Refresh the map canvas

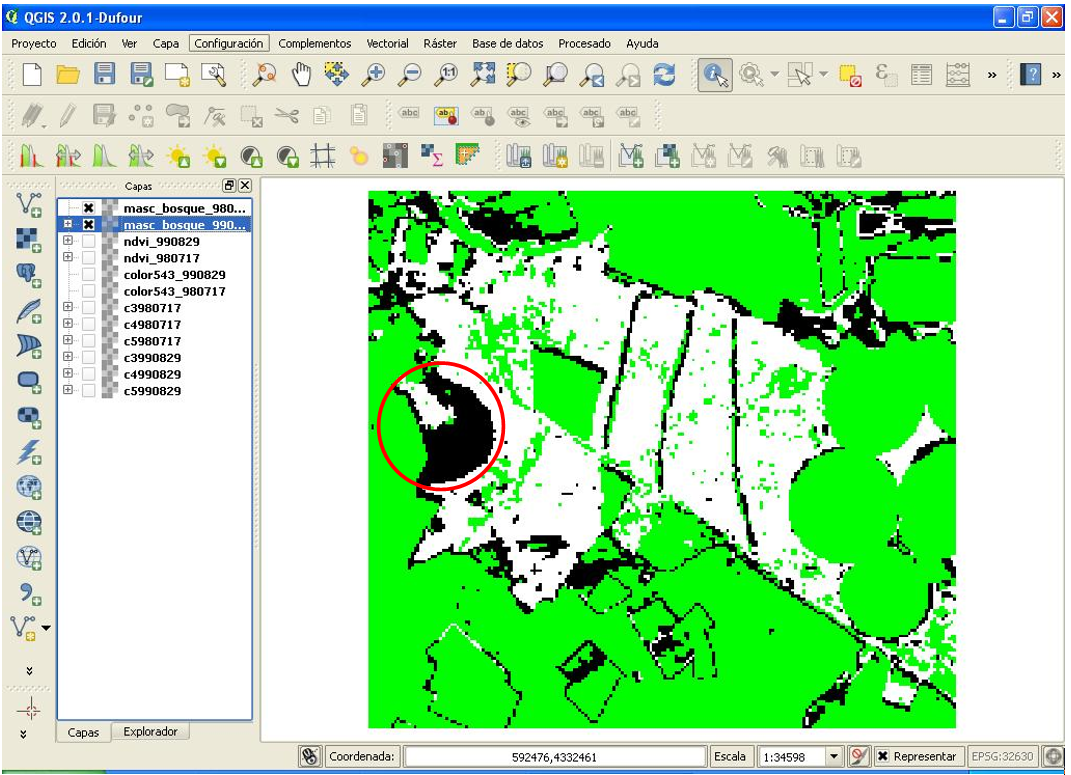coord(664,74)
